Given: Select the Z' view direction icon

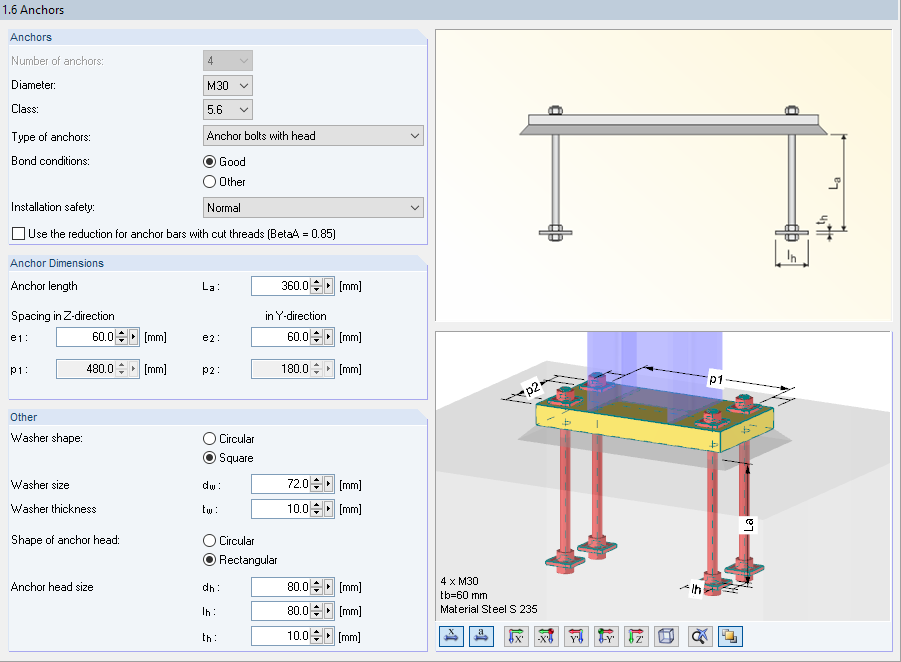Looking at the screenshot, I should tap(636, 636).
